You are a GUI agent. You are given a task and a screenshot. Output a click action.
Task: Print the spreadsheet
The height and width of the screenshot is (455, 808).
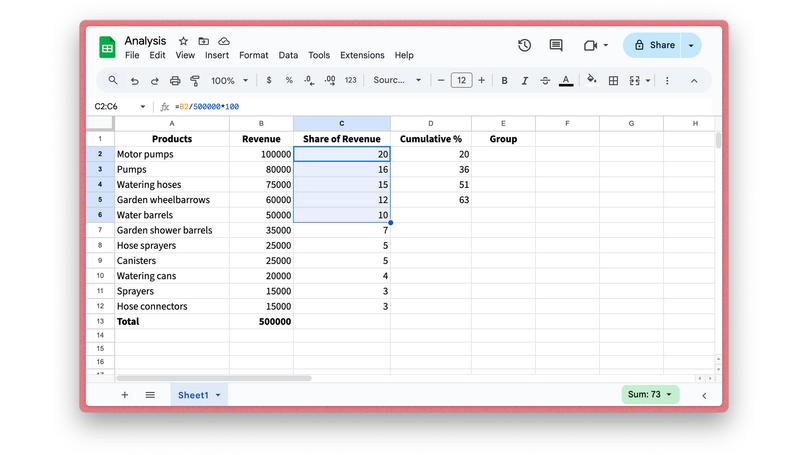(x=175, y=81)
